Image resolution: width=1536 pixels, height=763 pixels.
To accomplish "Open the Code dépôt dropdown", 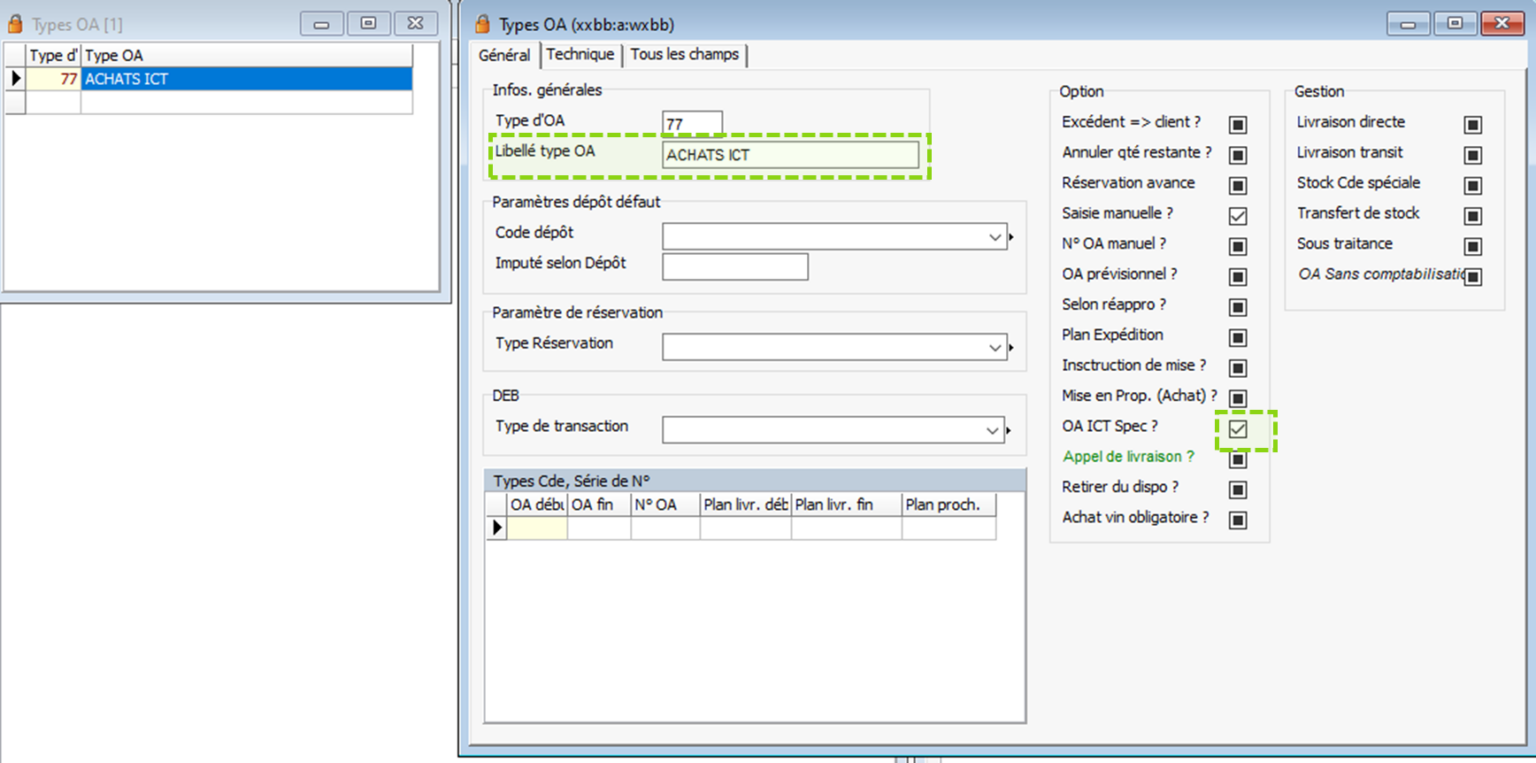I will [995, 237].
